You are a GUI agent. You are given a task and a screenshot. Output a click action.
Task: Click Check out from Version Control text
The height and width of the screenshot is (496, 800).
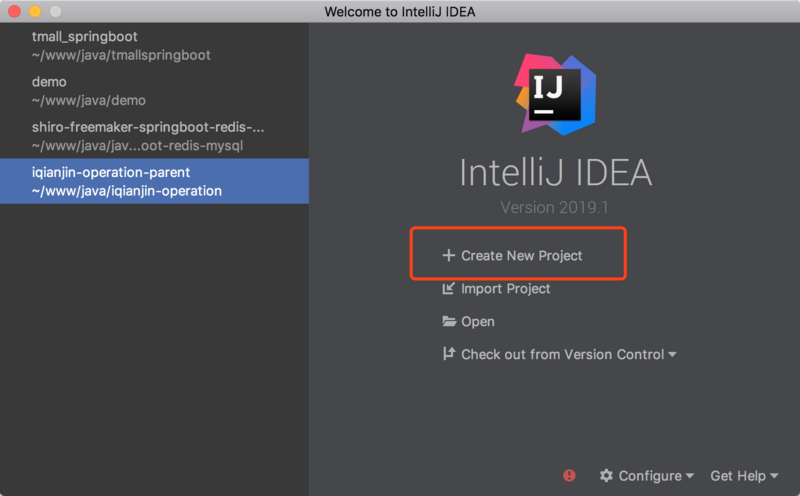(x=562, y=354)
